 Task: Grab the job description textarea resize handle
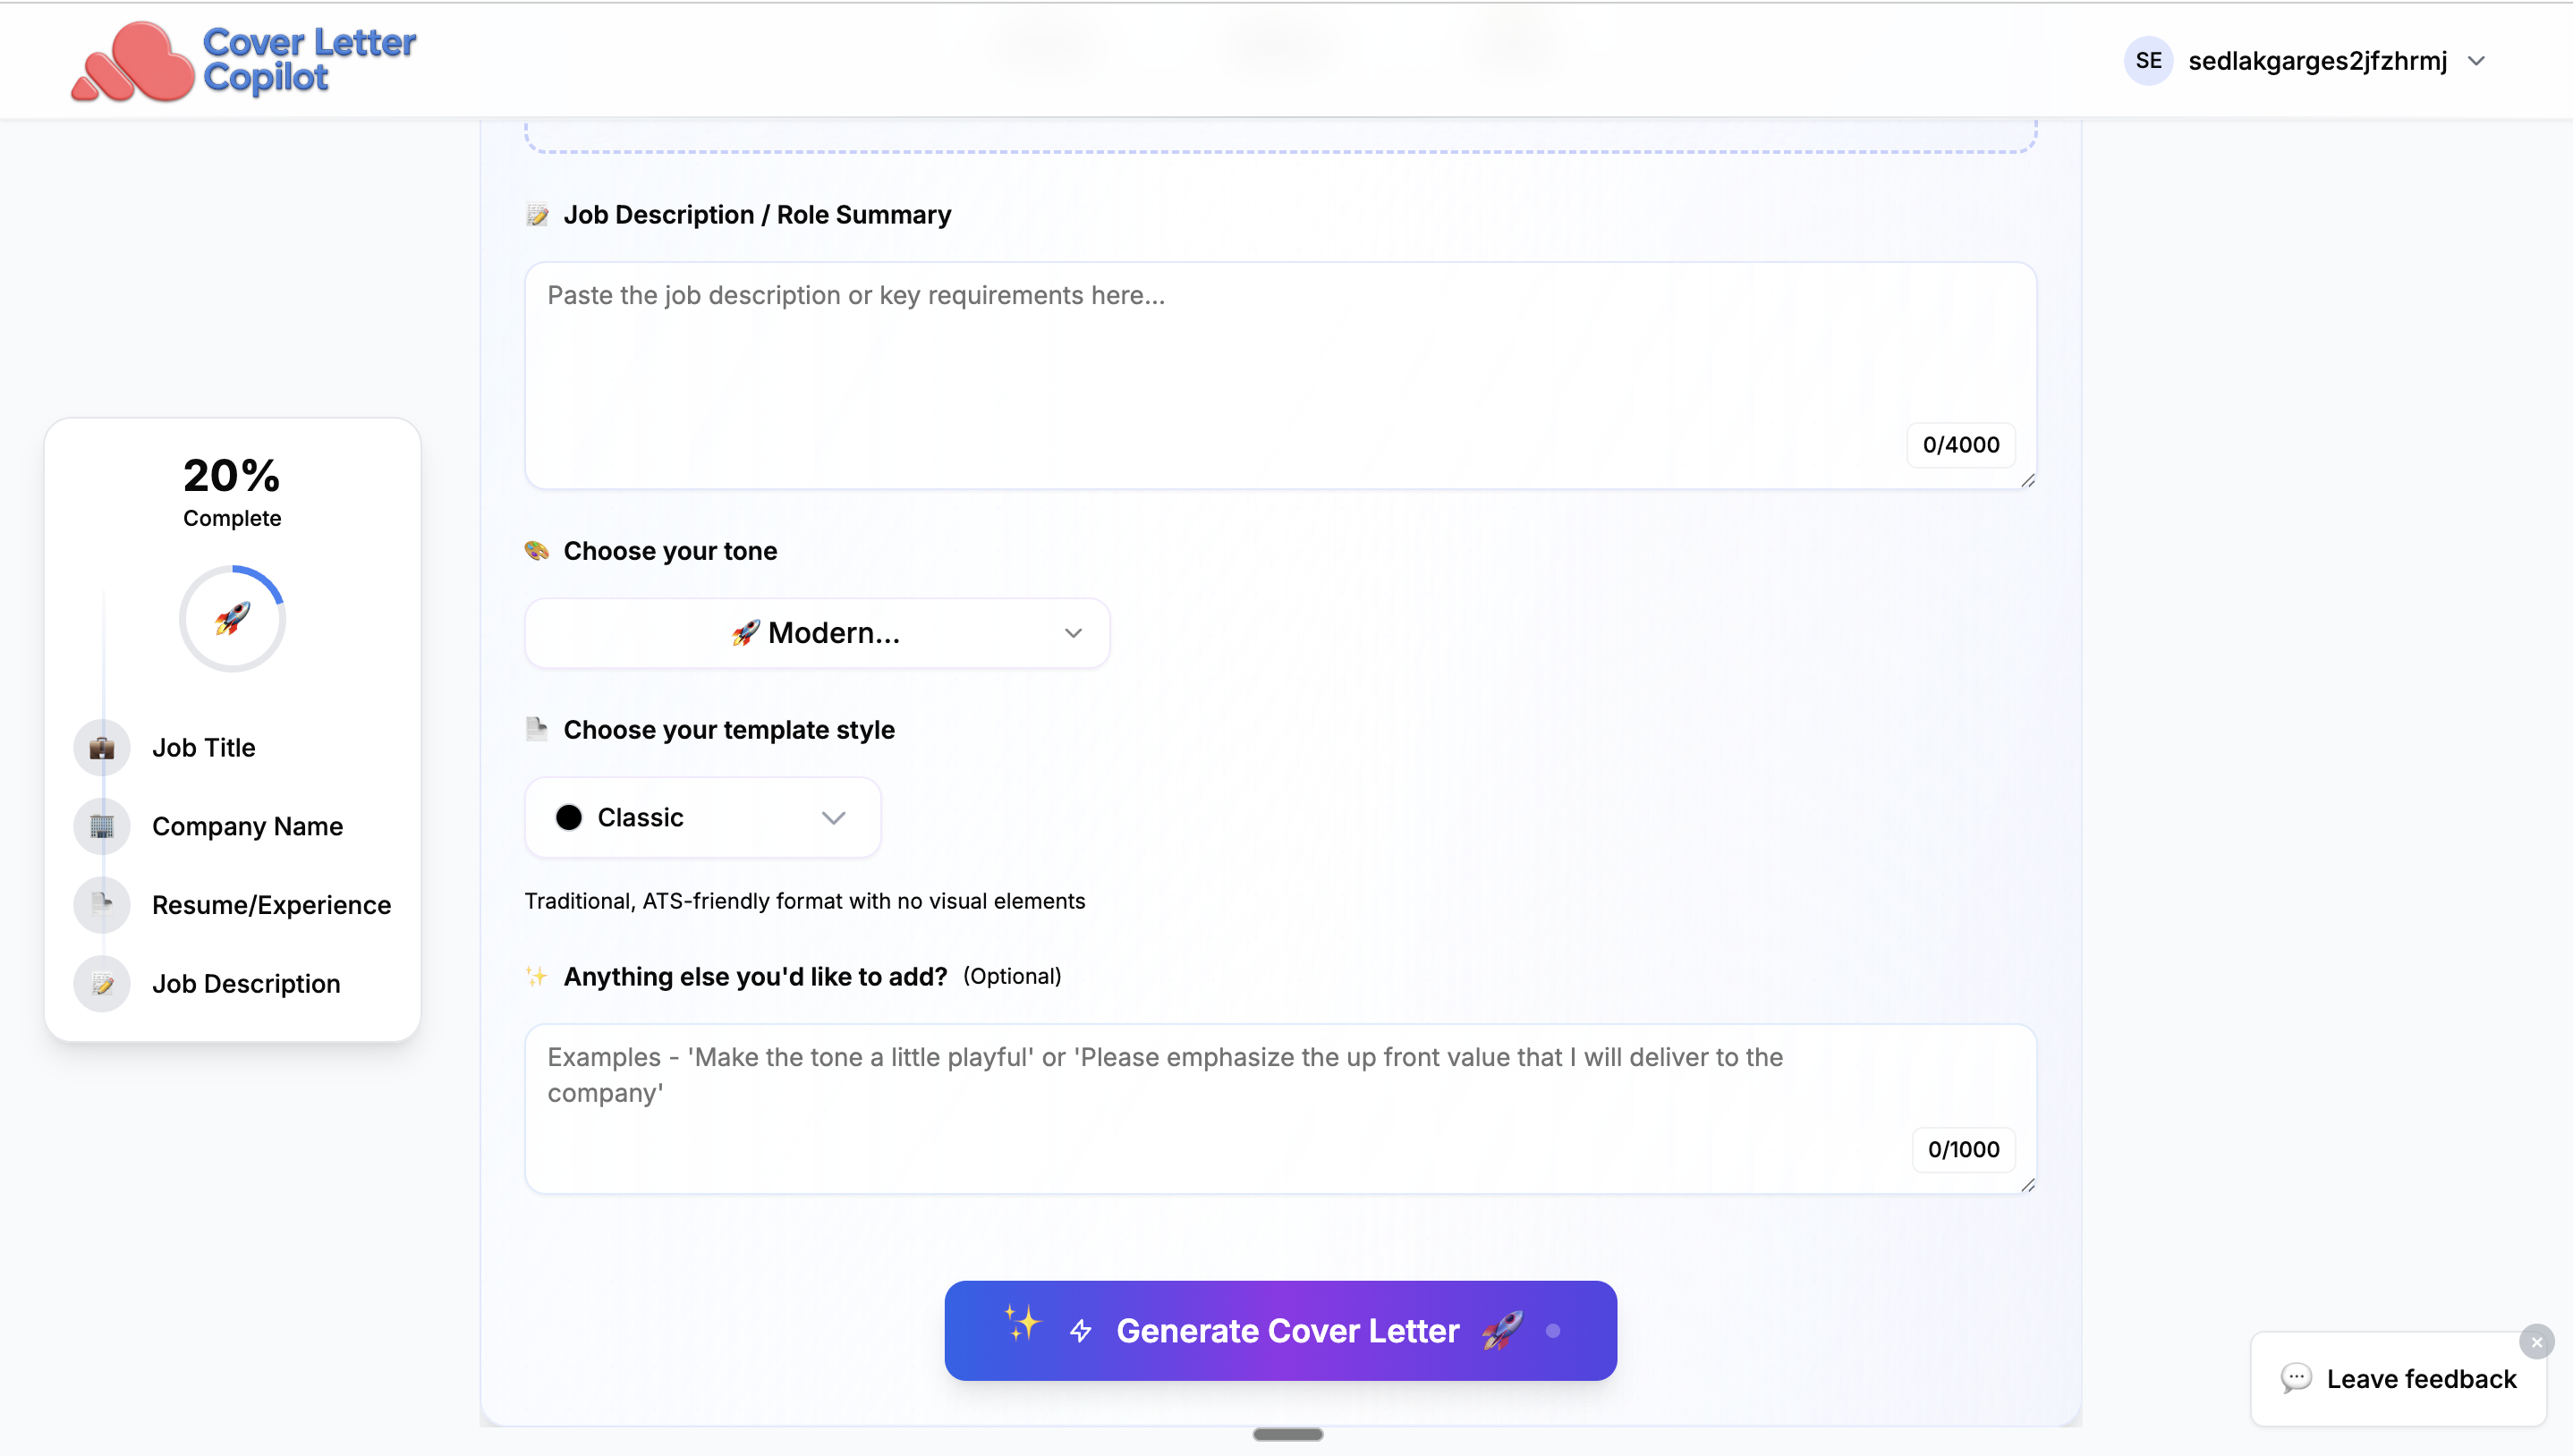(x=2027, y=481)
